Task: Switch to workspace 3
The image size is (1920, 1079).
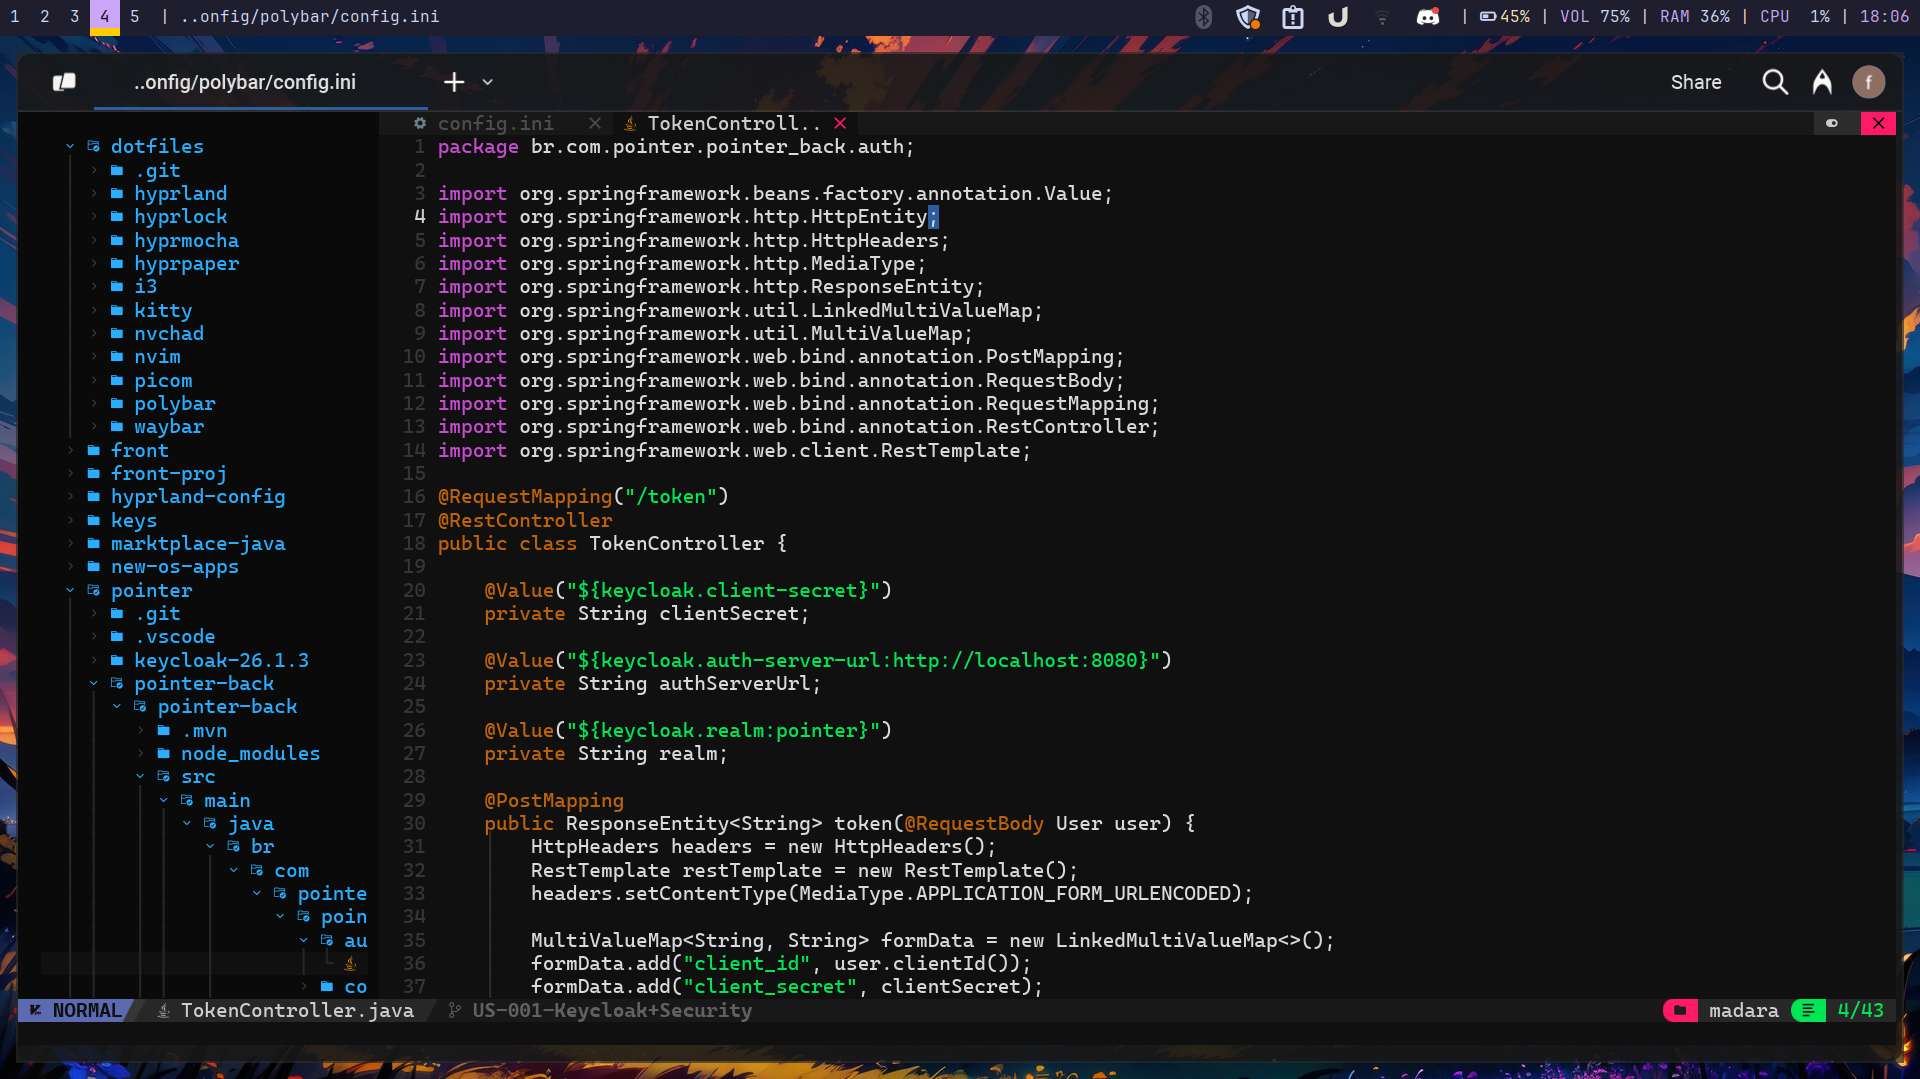Action: (75, 17)
